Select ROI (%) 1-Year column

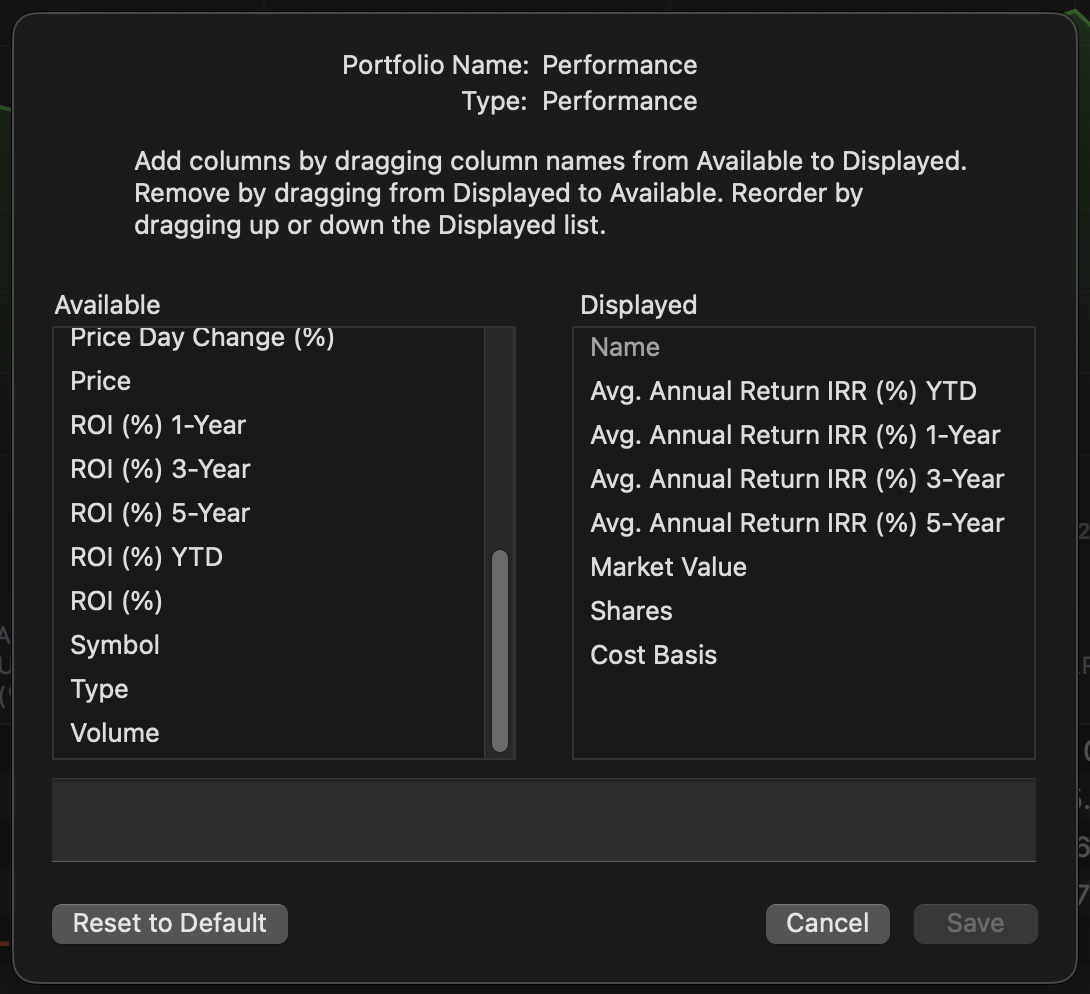click(x=158, y=425)
